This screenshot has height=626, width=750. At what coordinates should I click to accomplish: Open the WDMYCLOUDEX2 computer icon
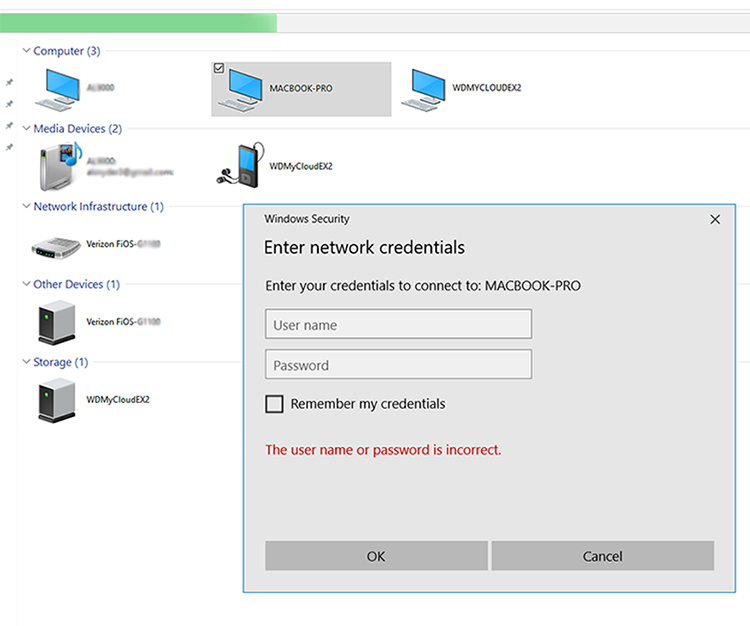point(423,90)
